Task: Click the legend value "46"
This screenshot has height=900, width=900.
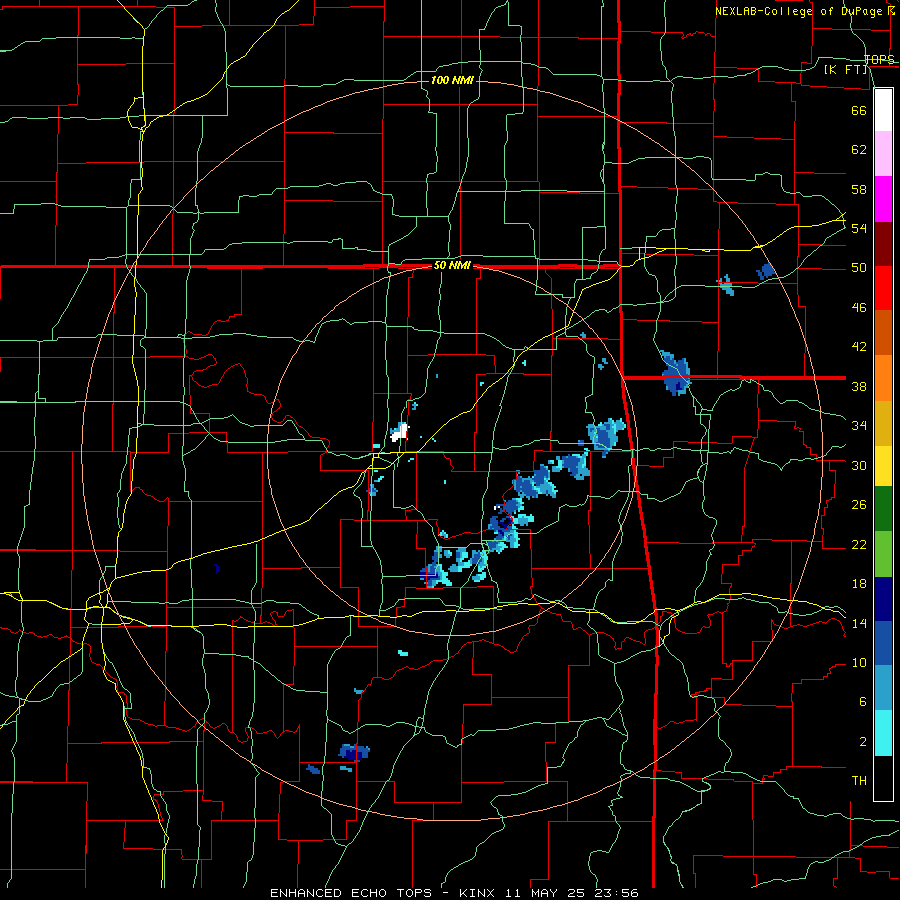Action: (x=859, y=308)
